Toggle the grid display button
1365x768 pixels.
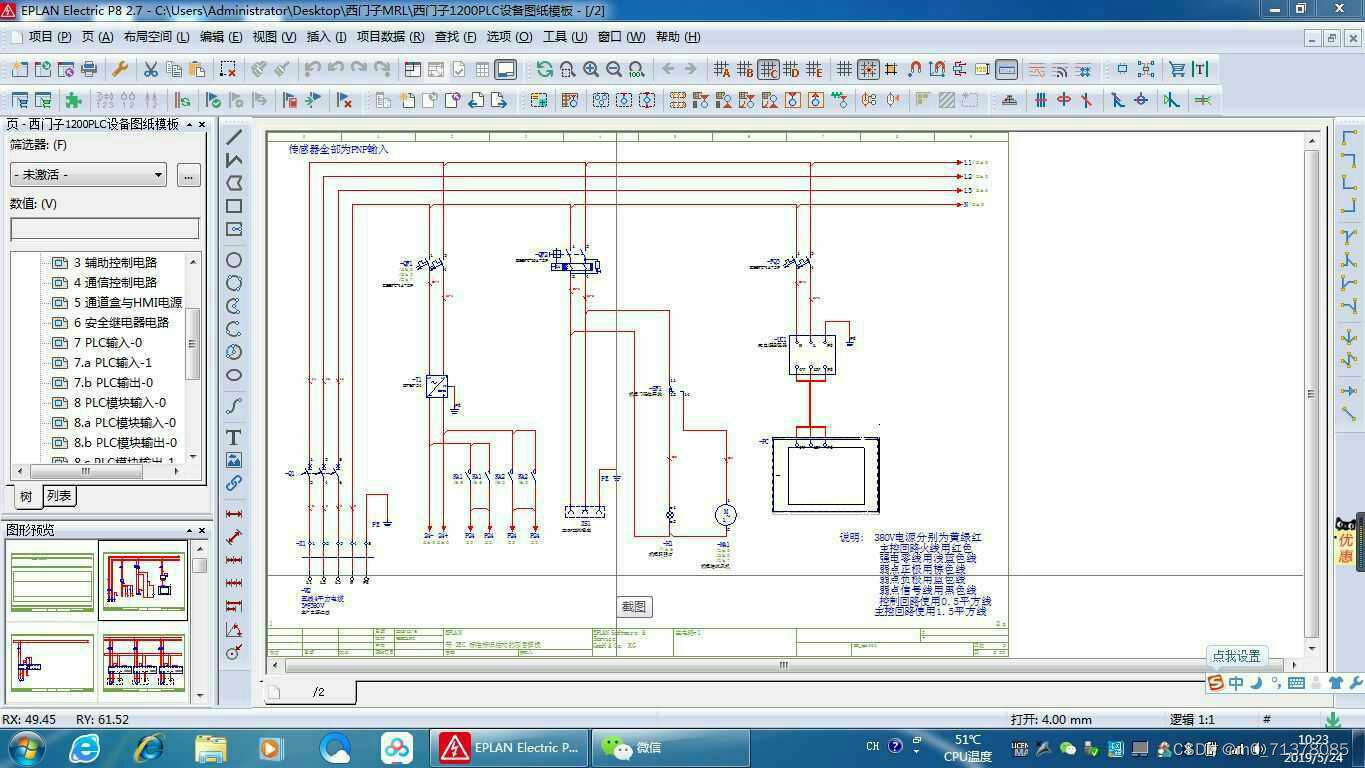click(x=845, y=69)
